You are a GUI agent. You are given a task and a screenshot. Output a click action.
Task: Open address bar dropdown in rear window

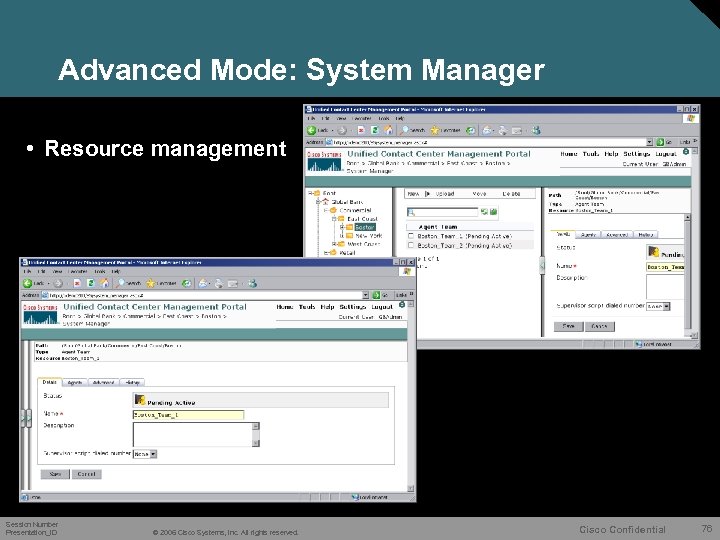pos(649,142)
